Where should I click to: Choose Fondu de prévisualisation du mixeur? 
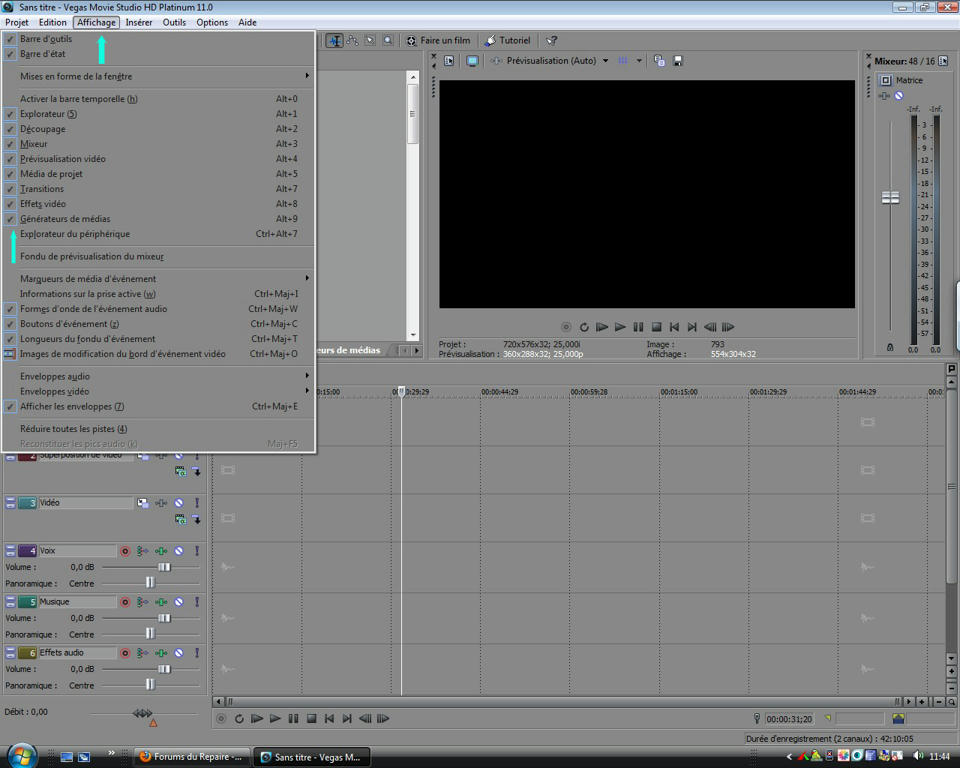pos(159,256)
